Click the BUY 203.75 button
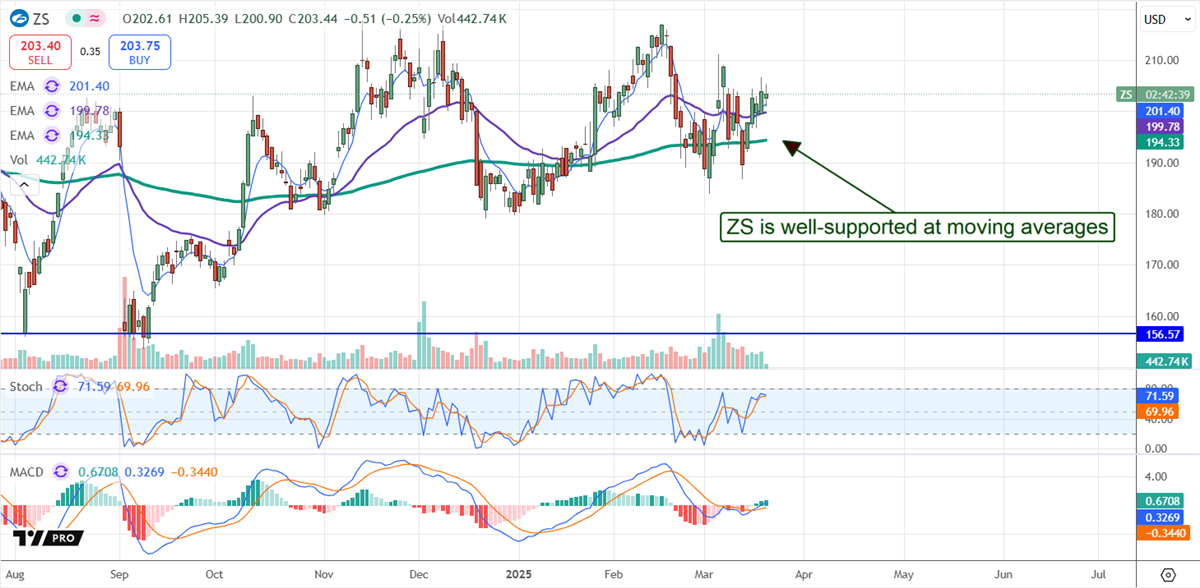This screenshot has width=1200, height=588. pos(139,51)
